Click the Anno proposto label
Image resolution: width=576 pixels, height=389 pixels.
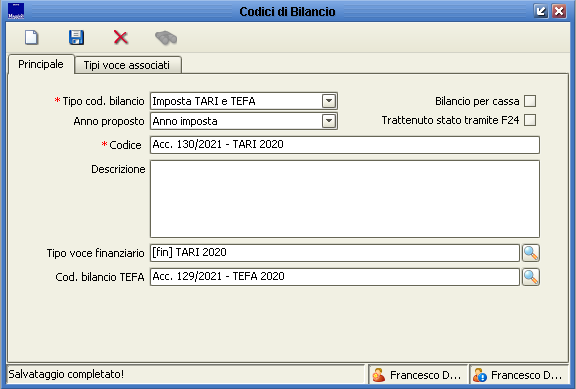click(x=109, y=121)
